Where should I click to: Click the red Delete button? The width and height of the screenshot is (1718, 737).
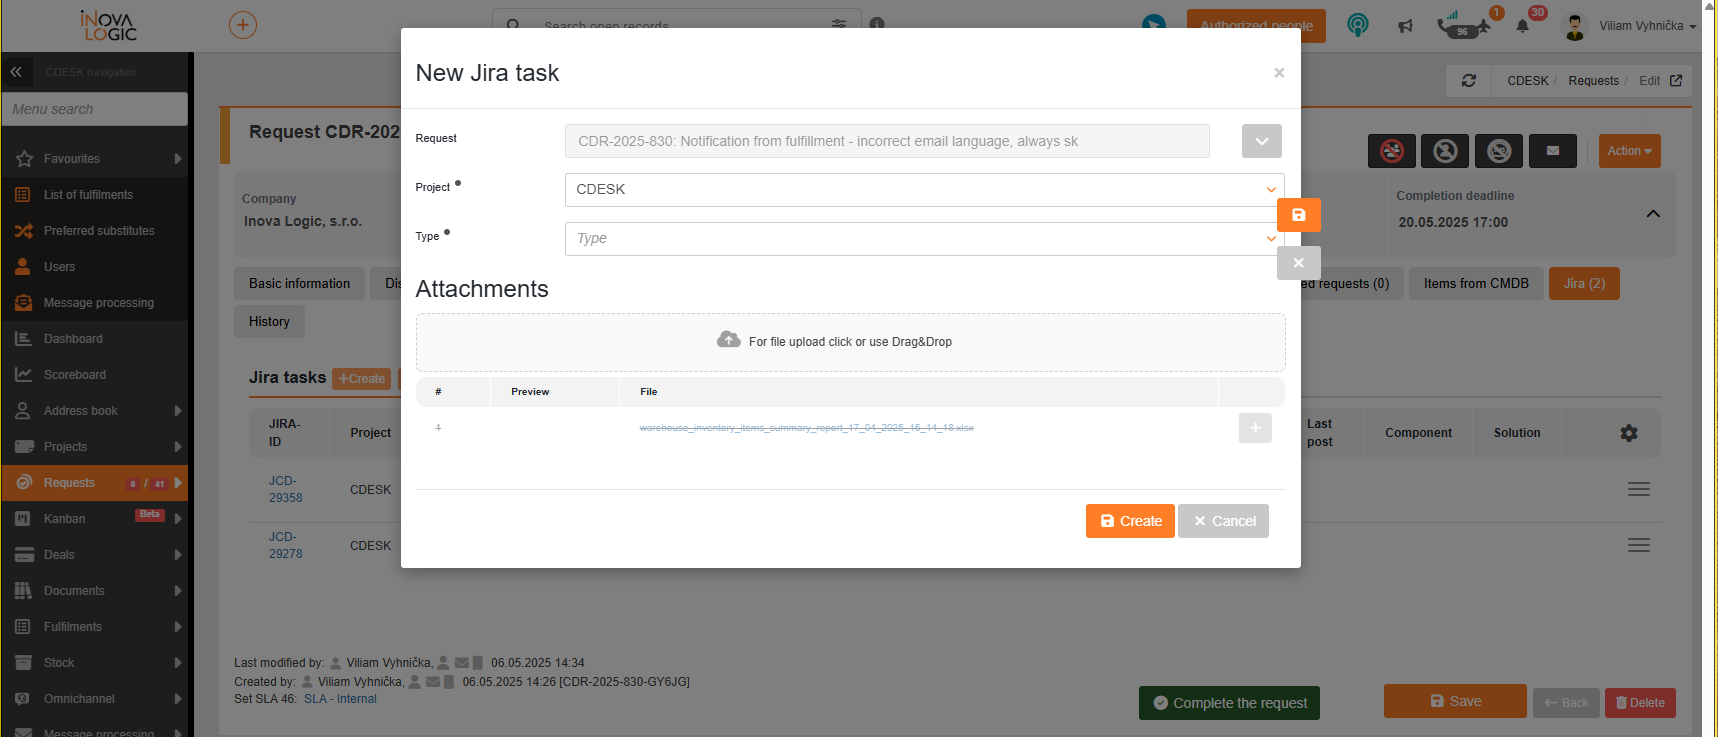(x=1640, y=703)
